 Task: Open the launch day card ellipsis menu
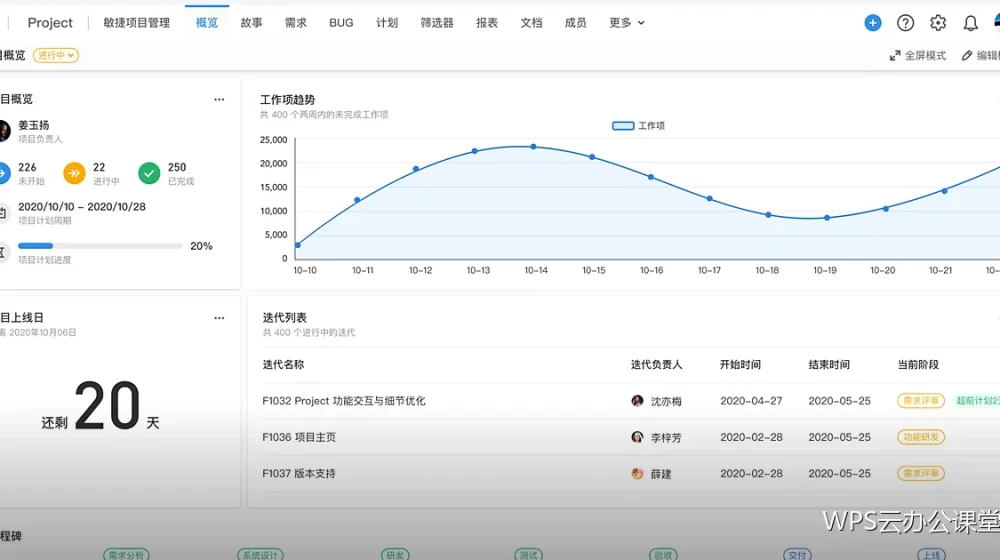click(219, 318)
